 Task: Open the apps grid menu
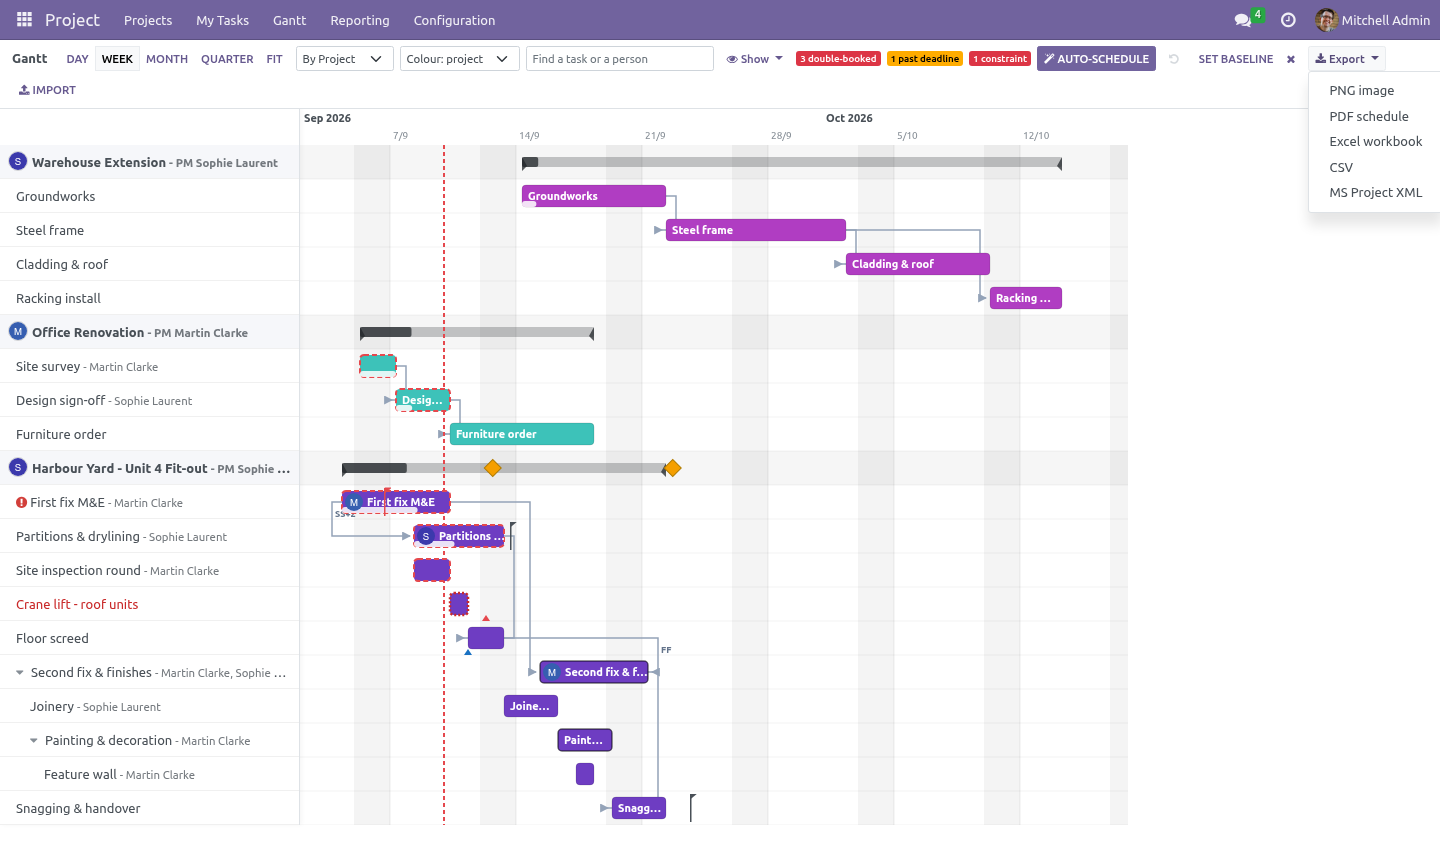[x=24, y=20]
